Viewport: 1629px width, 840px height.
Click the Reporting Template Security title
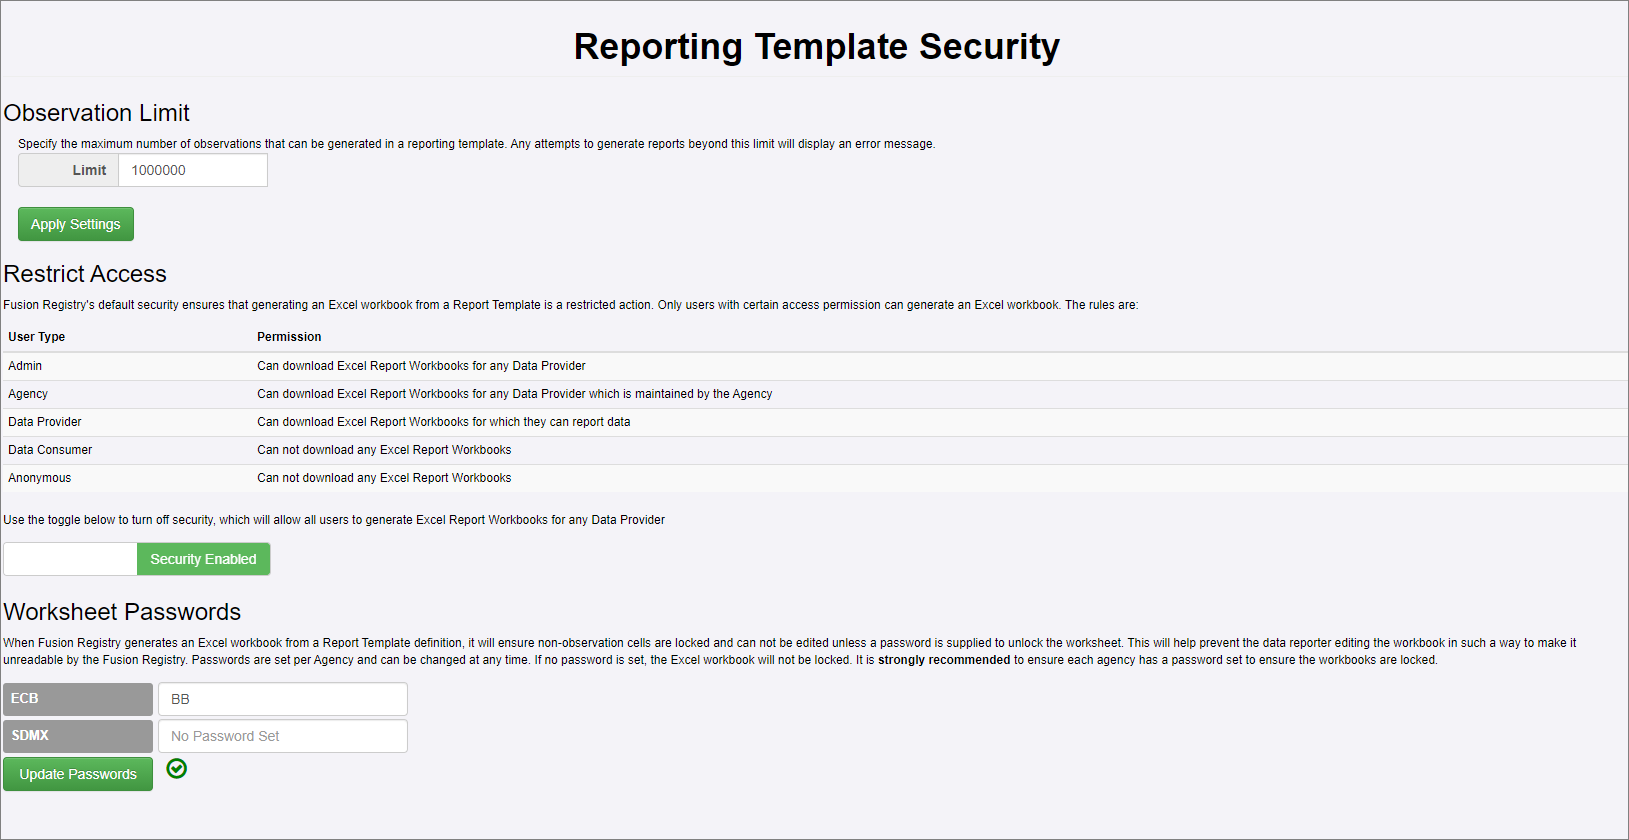pyautogui.click(x=816, y=47)
